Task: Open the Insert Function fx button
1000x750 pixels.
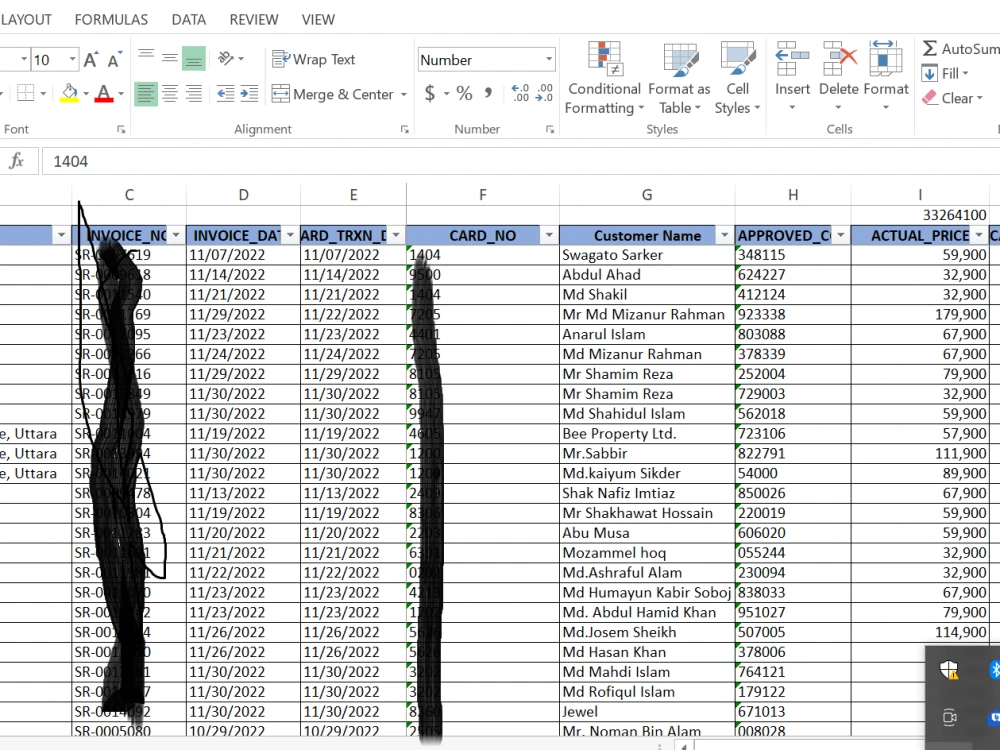Action: click(x=17, y=161)
